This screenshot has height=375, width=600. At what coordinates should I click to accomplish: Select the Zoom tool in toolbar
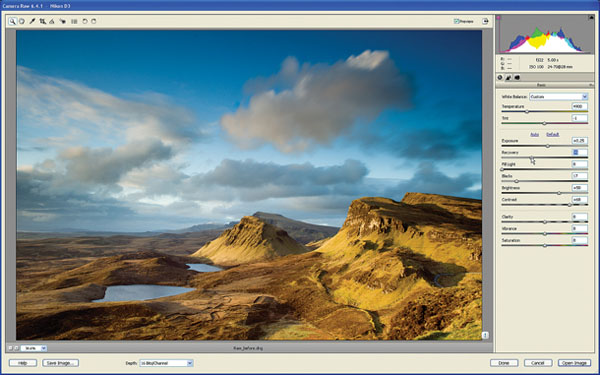coord(13,21)
